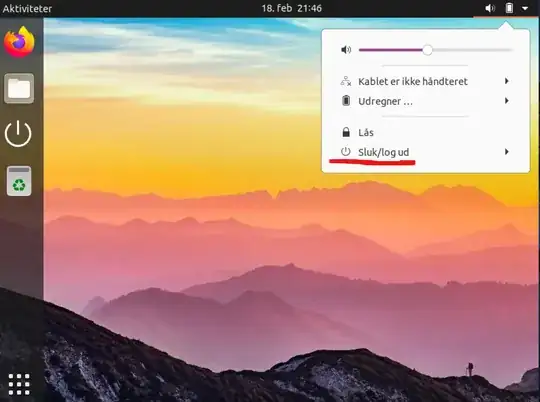The height and width of the screenshot is (402, 540).
Task: Open the 'Aktiviteter' overview
Action: point(27,8)
